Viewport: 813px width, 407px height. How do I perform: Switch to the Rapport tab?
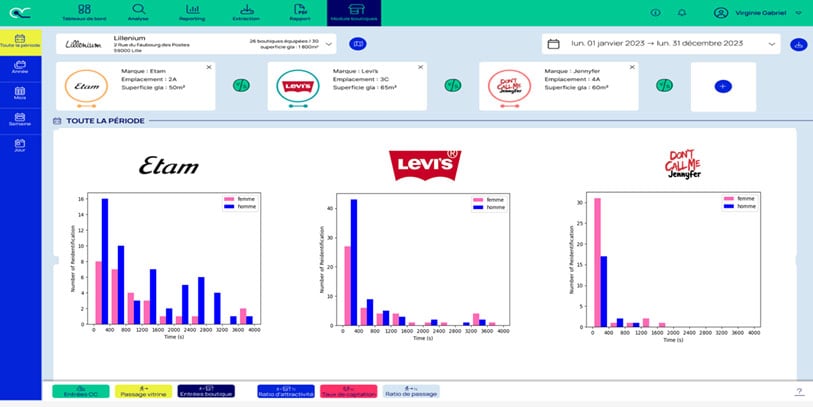pos(300,13)
